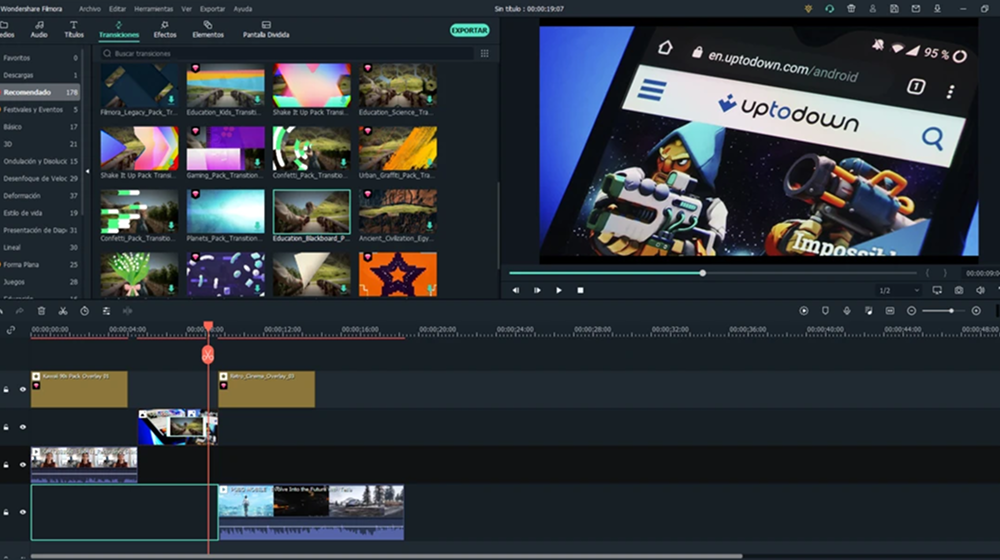Take a snapshot with camera icon
The image size is (1000, 560).
tap(959, 290)
